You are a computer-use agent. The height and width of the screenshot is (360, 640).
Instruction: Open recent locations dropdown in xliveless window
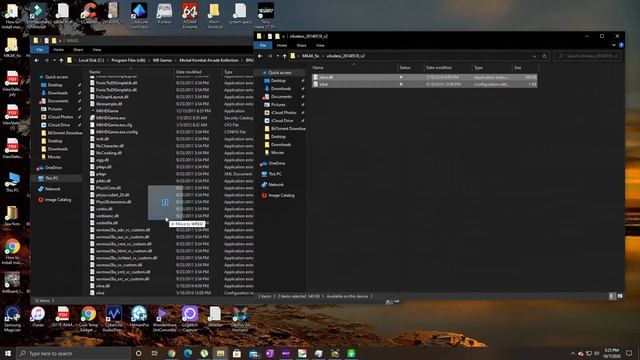coord(278,56)
